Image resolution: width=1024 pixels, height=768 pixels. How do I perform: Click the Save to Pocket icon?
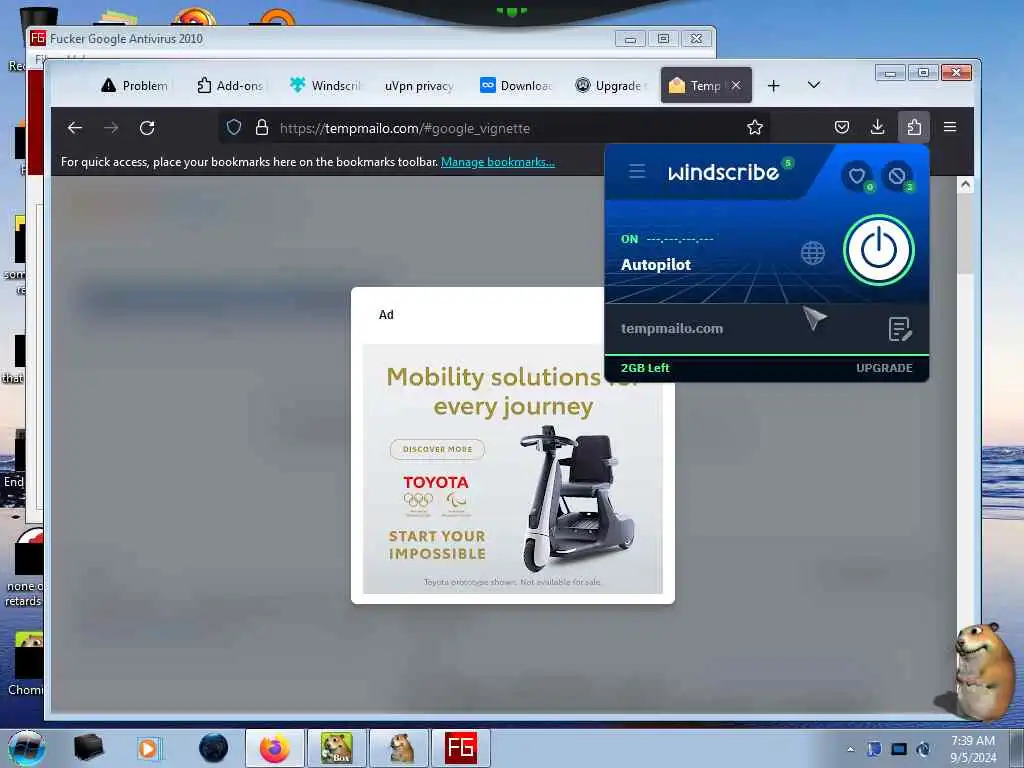(842, 127)
